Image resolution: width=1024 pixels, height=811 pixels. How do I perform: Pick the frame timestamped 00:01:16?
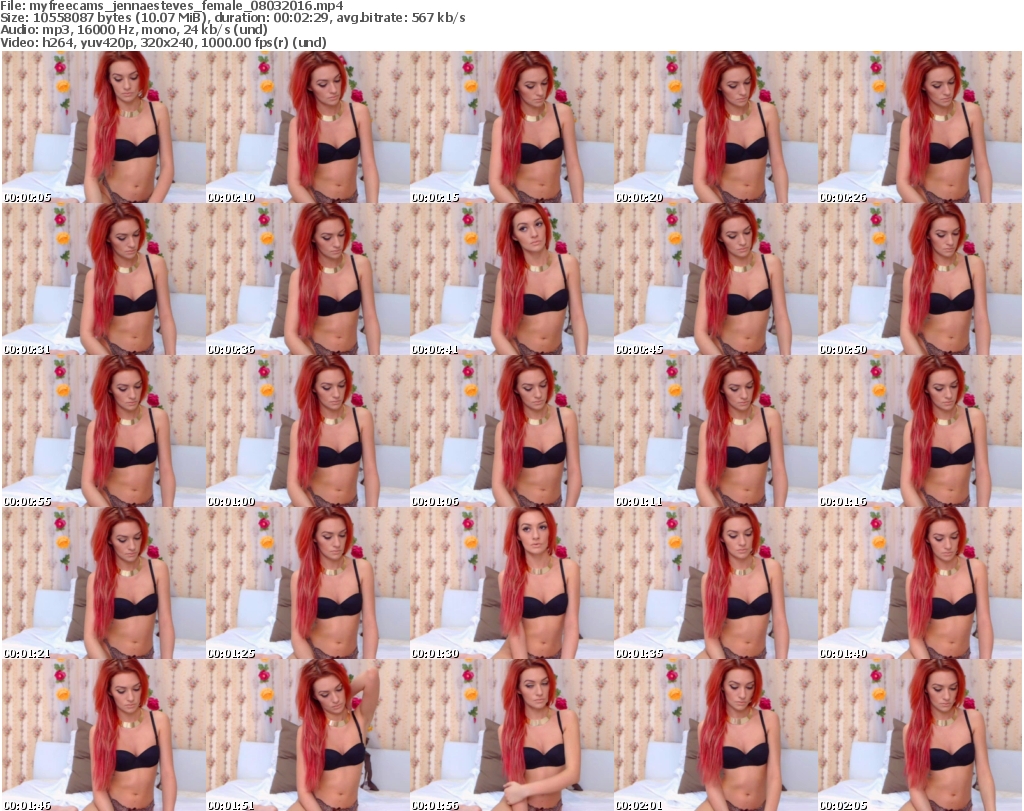[x=920, y=432]
